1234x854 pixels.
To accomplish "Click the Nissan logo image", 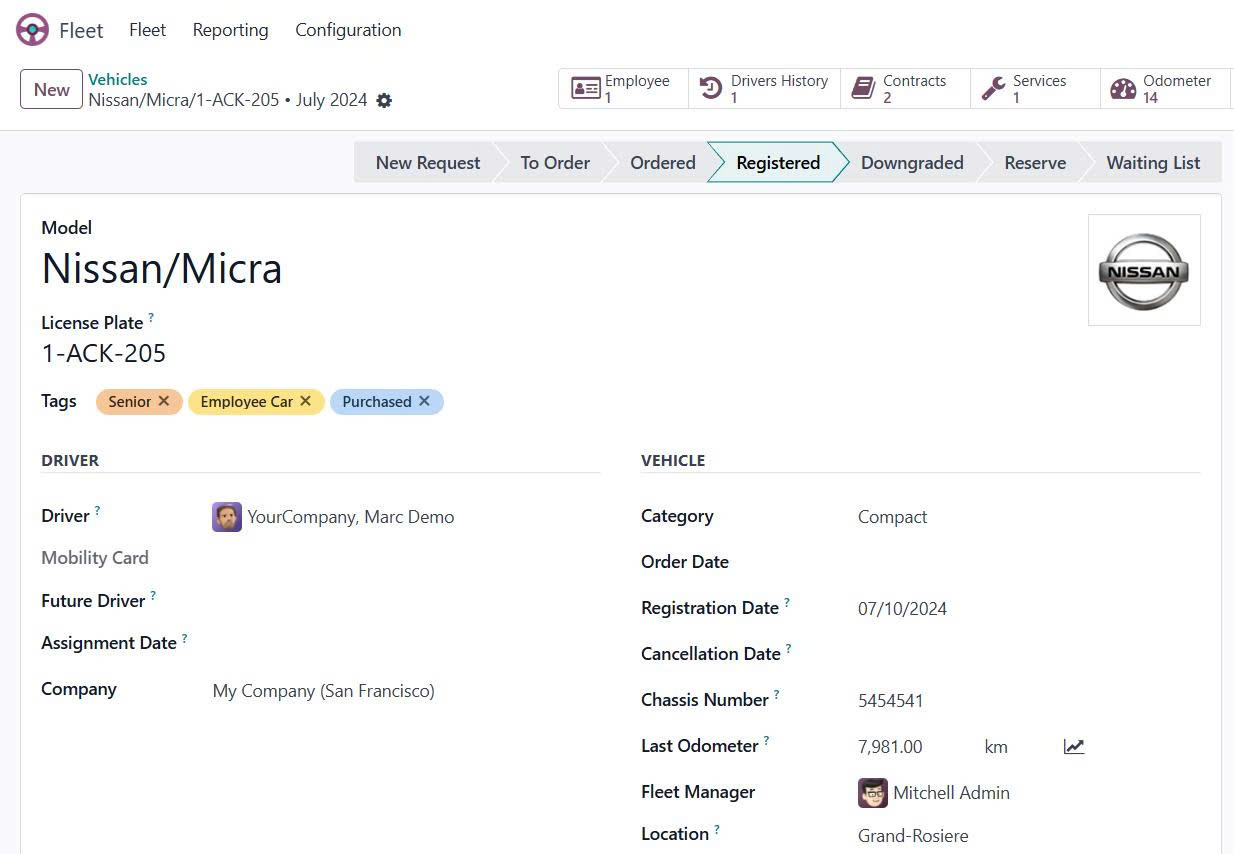I will click(1144, 270).
